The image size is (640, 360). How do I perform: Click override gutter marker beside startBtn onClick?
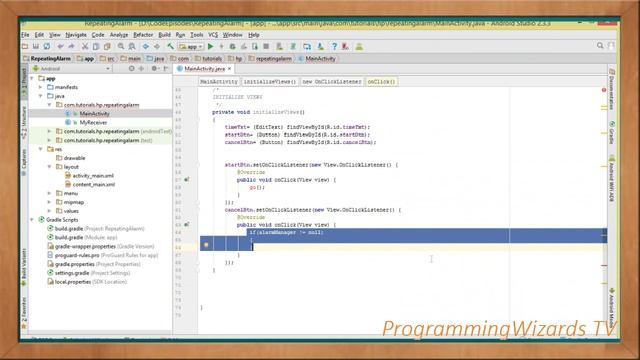[x=187, y=180]
